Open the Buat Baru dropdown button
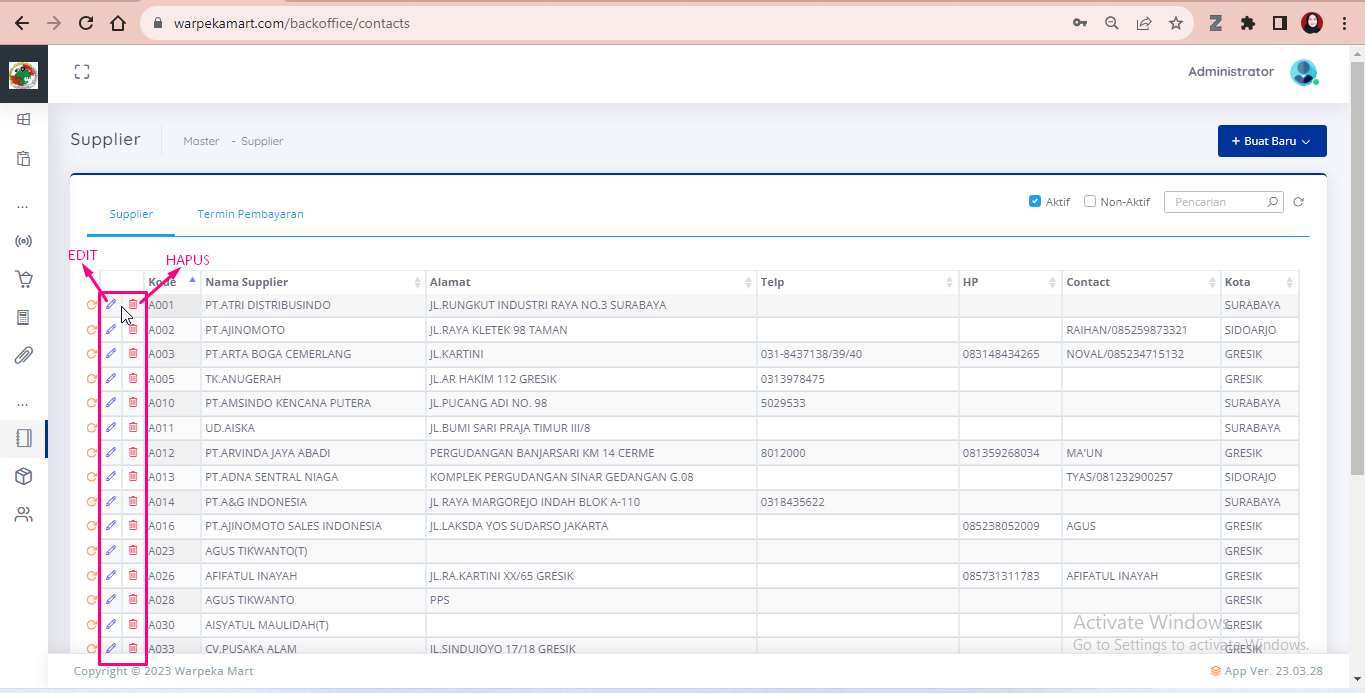1365x693 pixels. click(x=1272, y=141)
